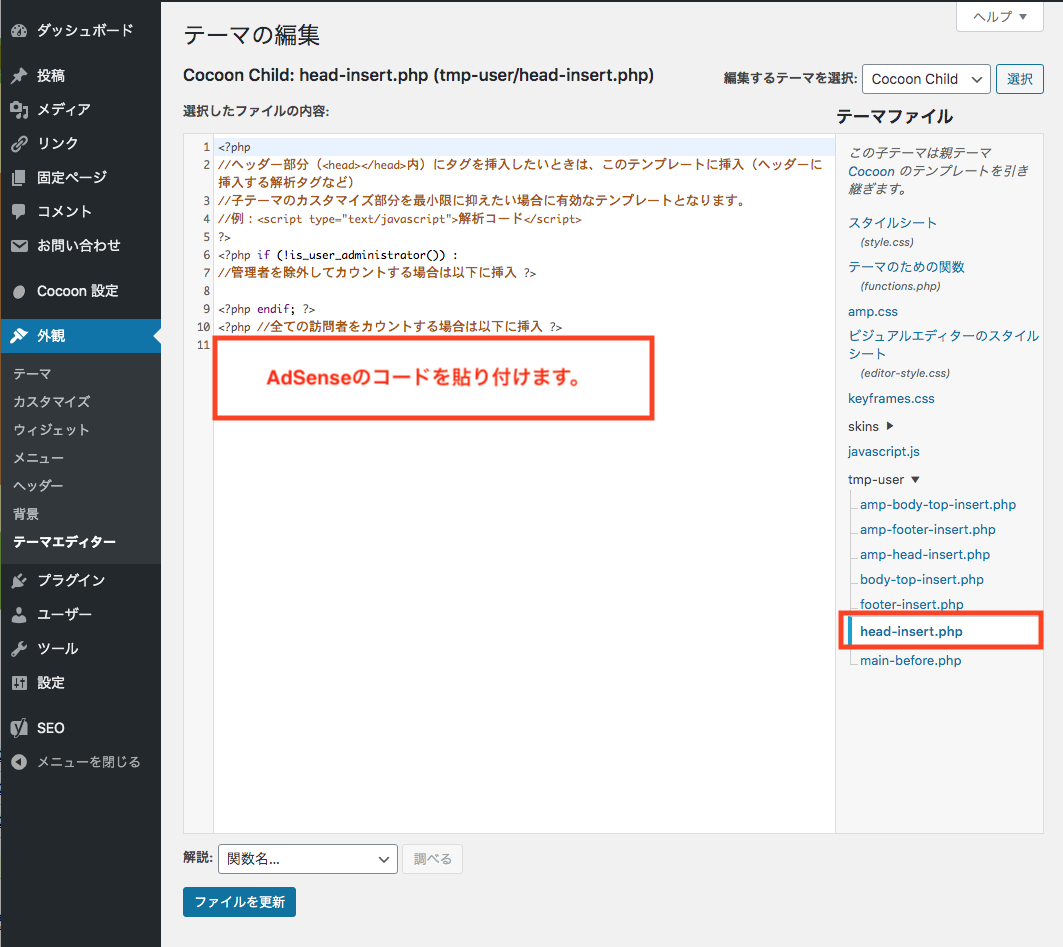Viewport: 1063px width, 947px height.
Task: Go to テーマ submenu under 外観
Action: [32, 374]
